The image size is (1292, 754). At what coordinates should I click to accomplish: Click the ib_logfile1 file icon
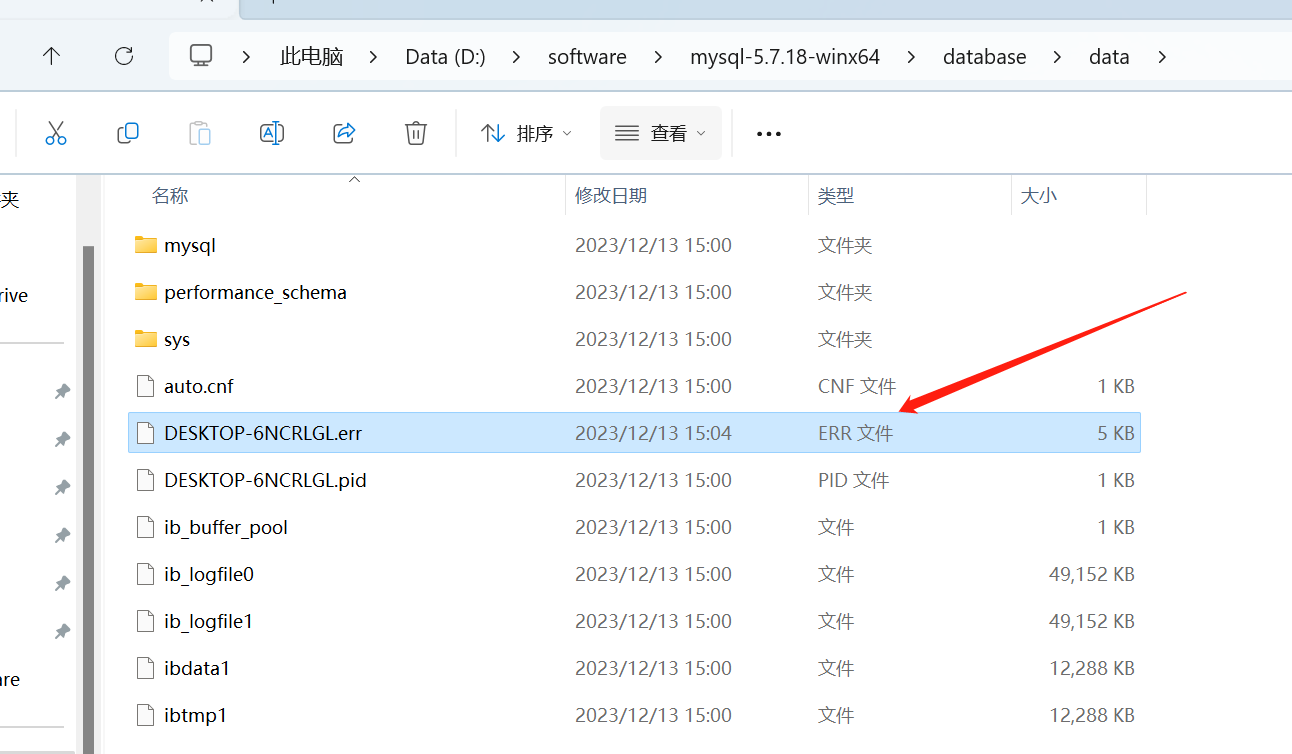[146, 621]
